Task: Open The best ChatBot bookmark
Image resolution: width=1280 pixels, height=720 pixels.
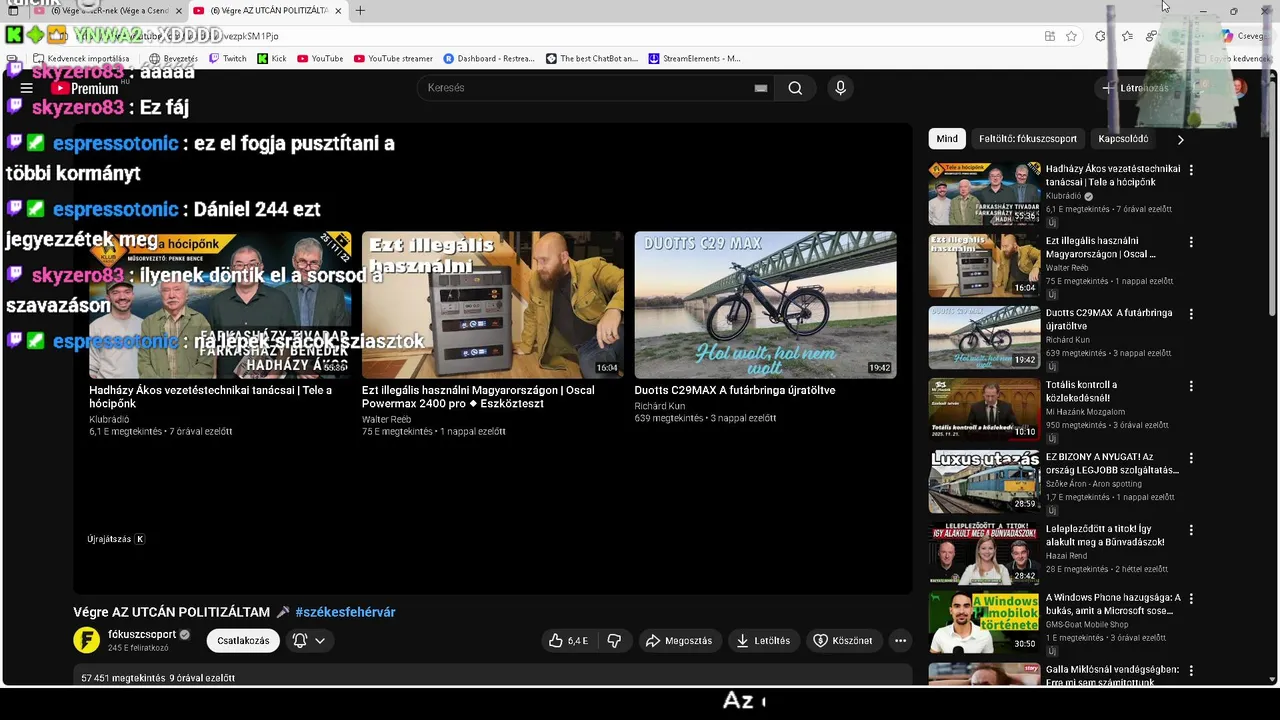Action: pos(592,59)
